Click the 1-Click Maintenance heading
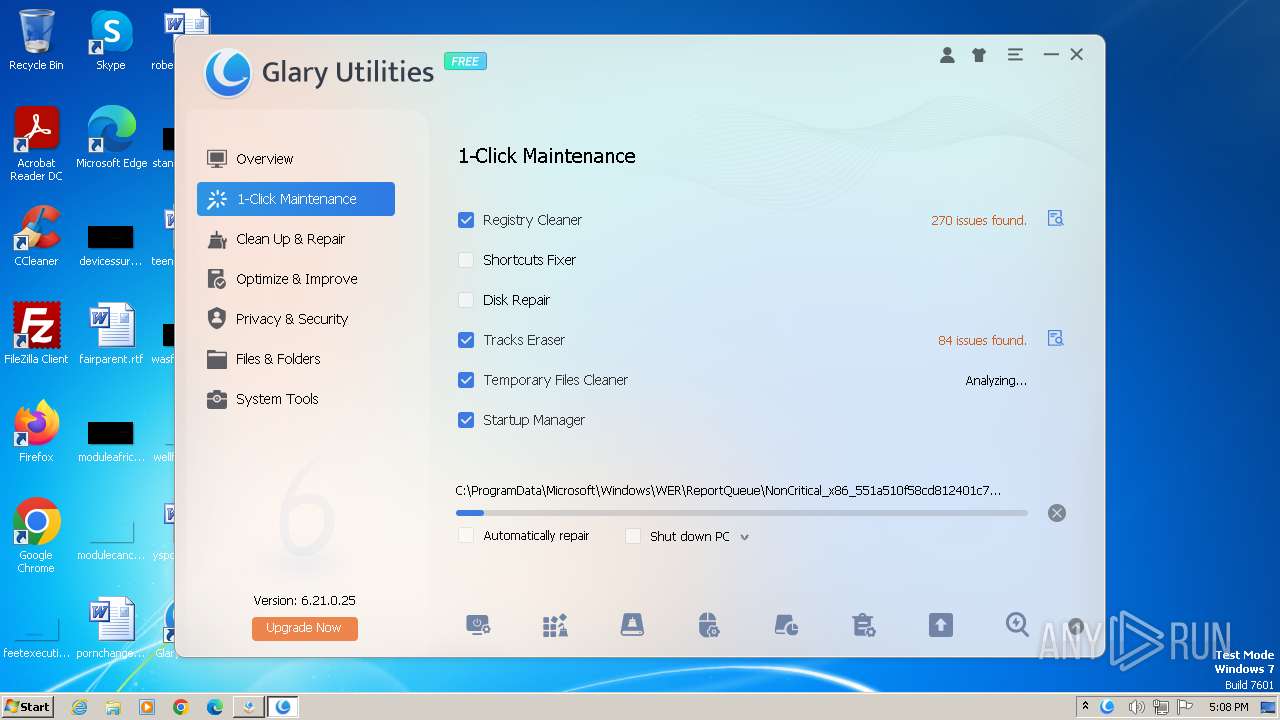This screenshot has height=720, width=1280. tap(547, 156)
